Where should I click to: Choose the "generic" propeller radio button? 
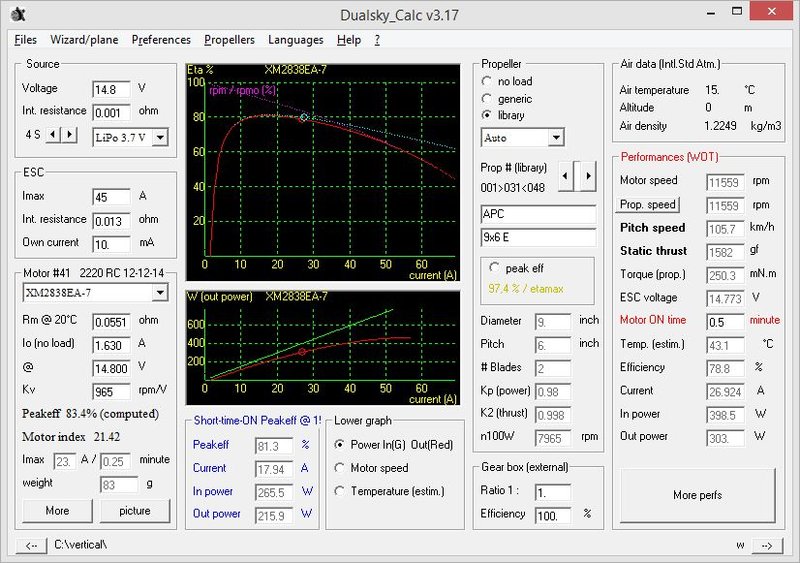point(487,99)
